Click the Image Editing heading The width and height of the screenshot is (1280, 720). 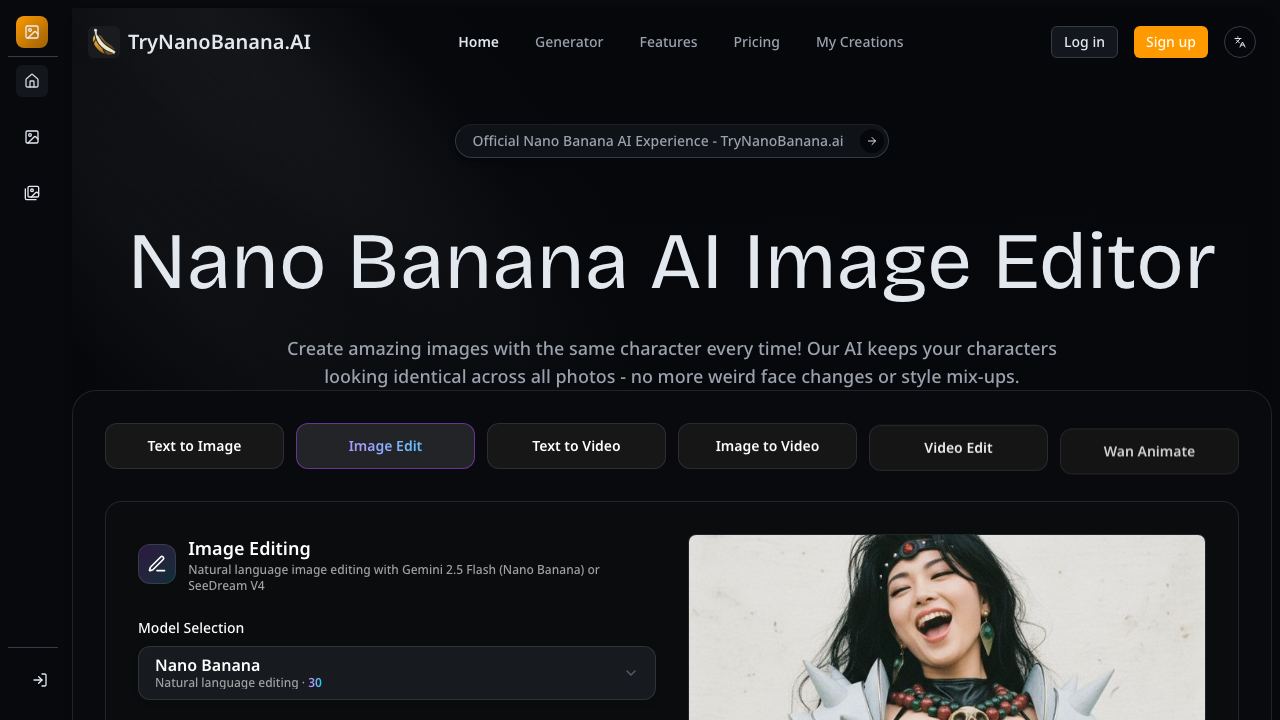249,548
